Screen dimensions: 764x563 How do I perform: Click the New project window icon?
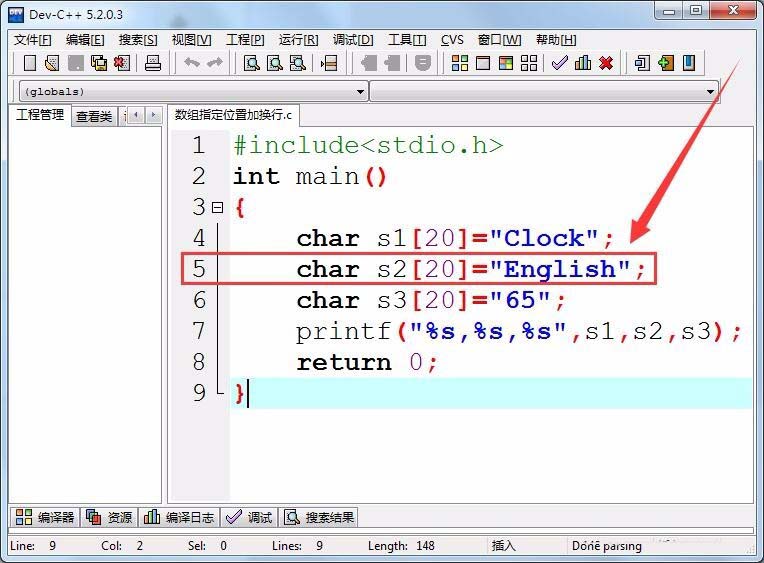(x=642, y=63)
